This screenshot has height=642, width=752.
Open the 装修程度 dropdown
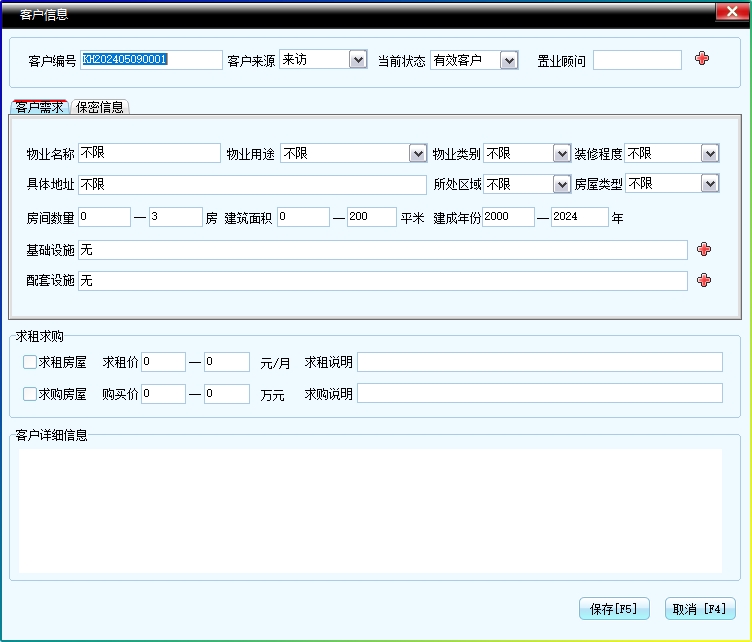click(709, 153)
